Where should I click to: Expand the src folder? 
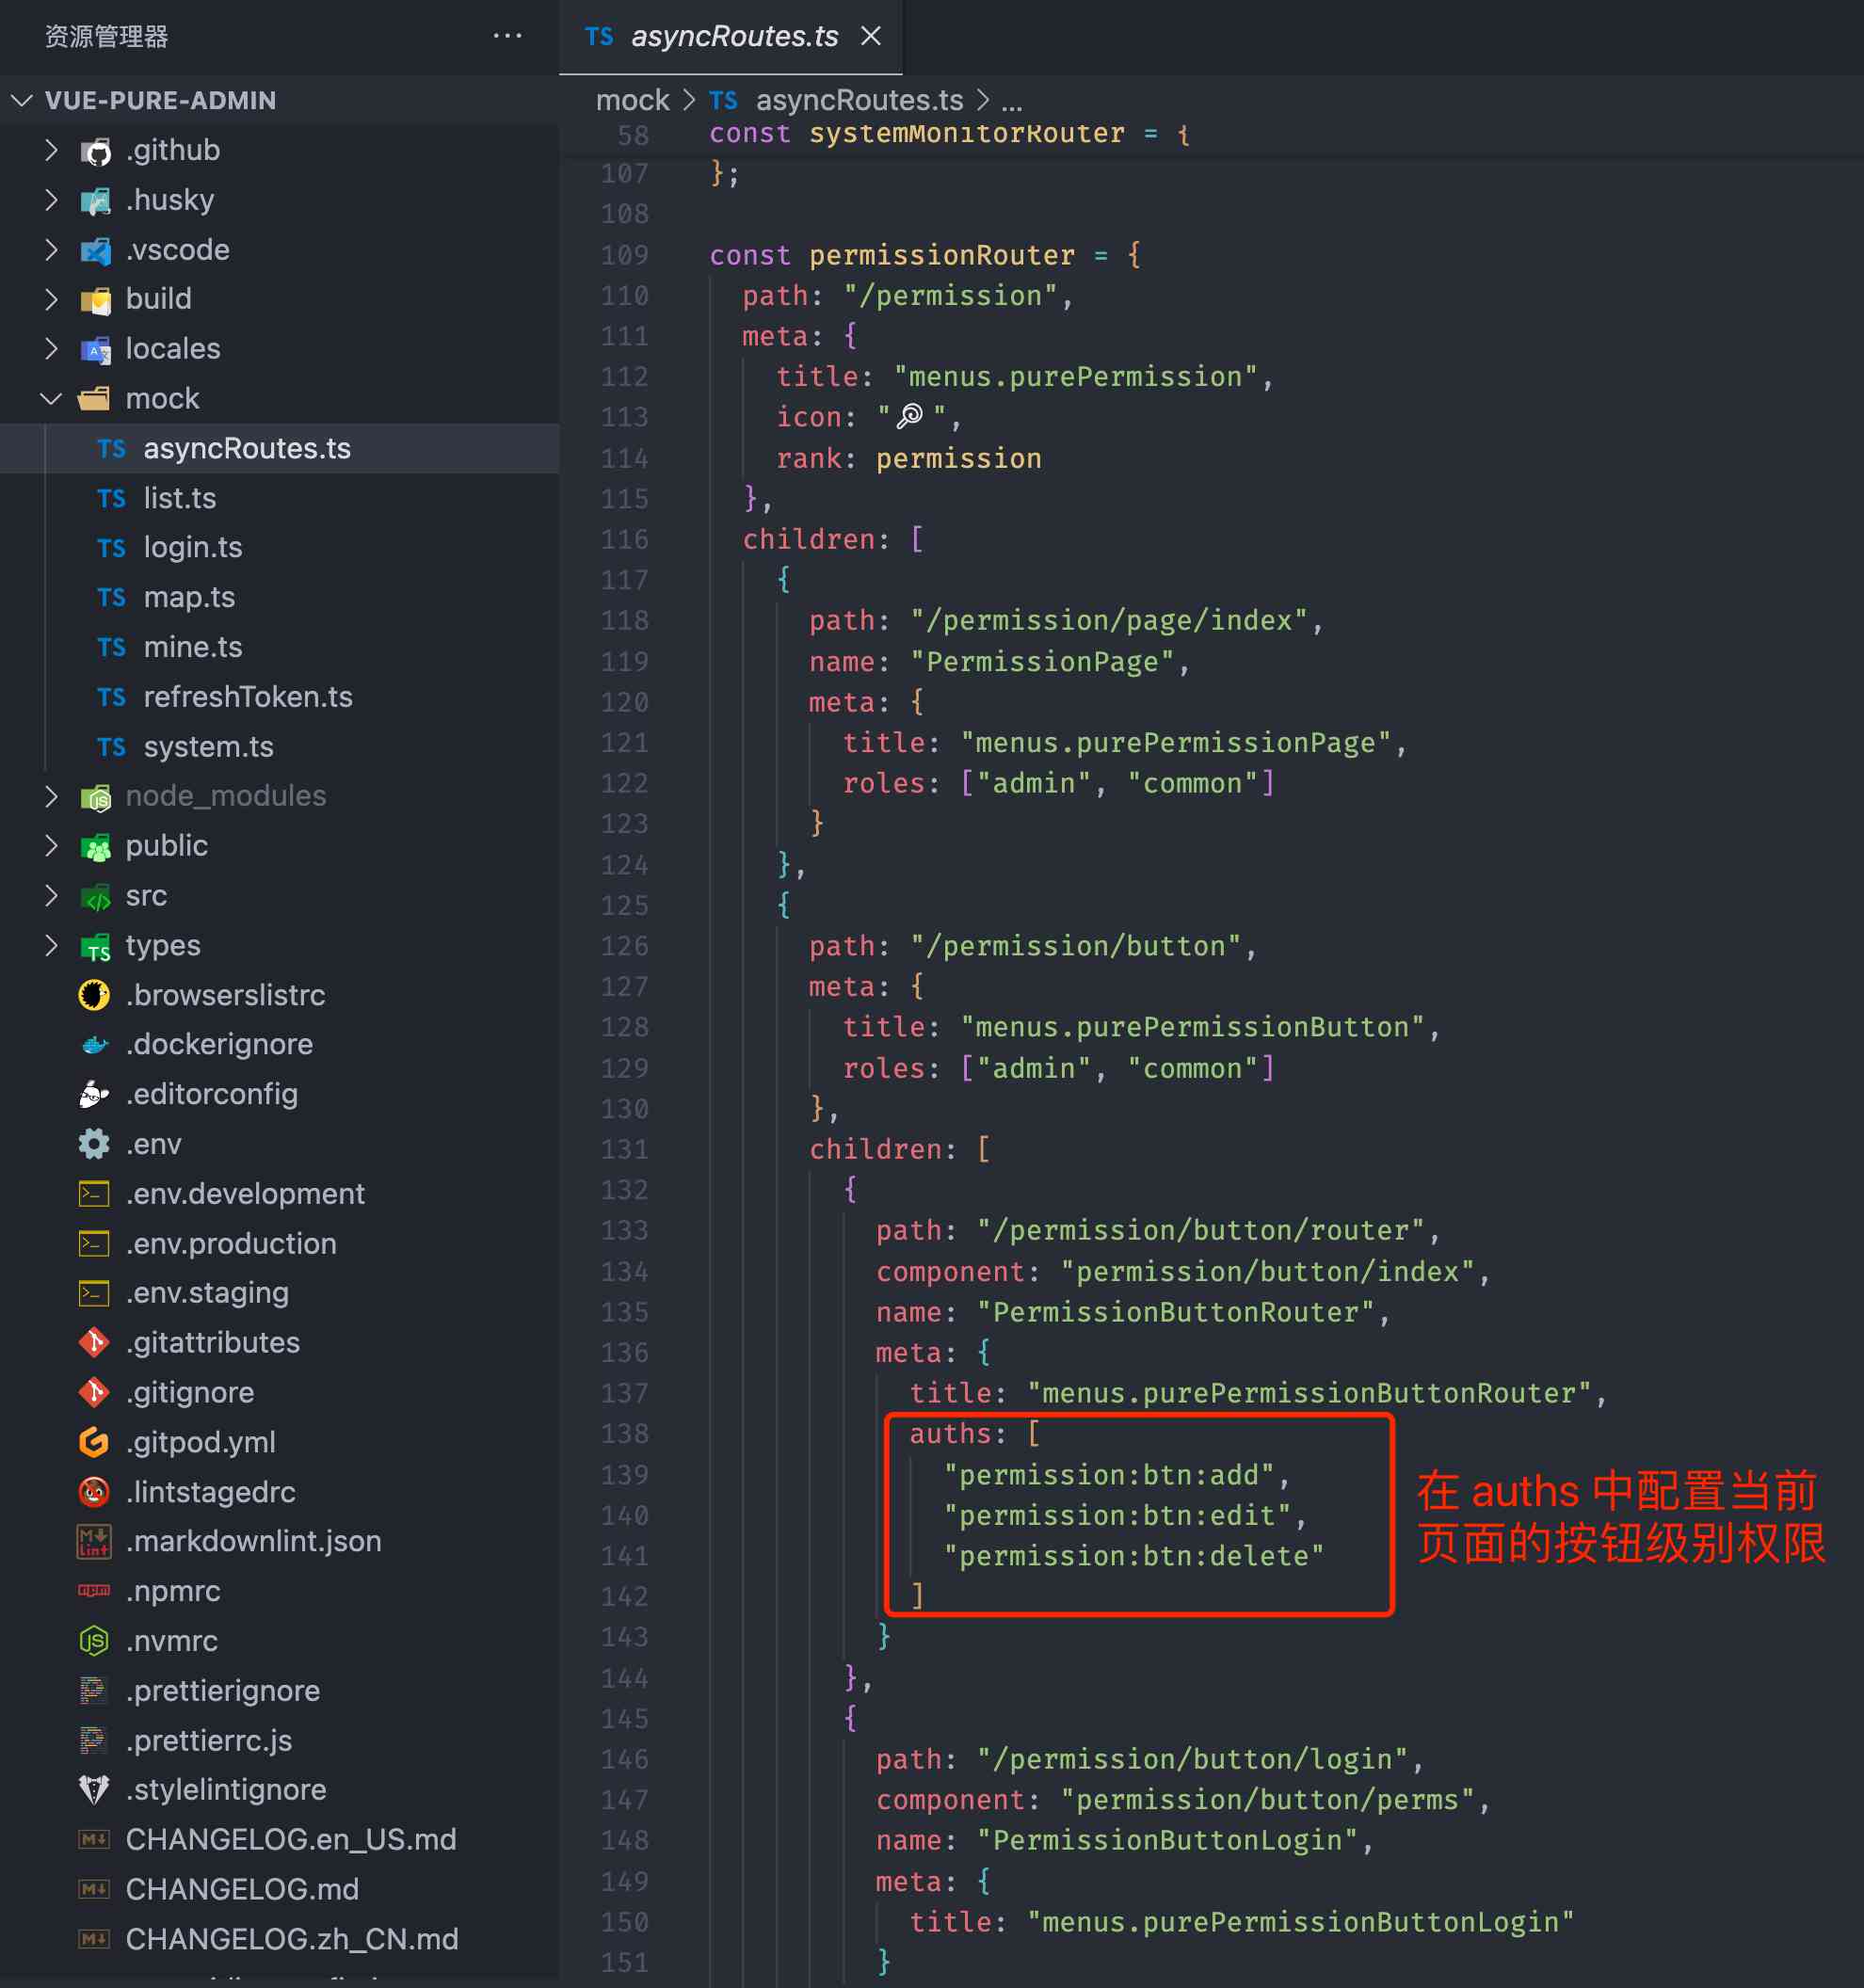pyautogui.click(x=51, y=895)
